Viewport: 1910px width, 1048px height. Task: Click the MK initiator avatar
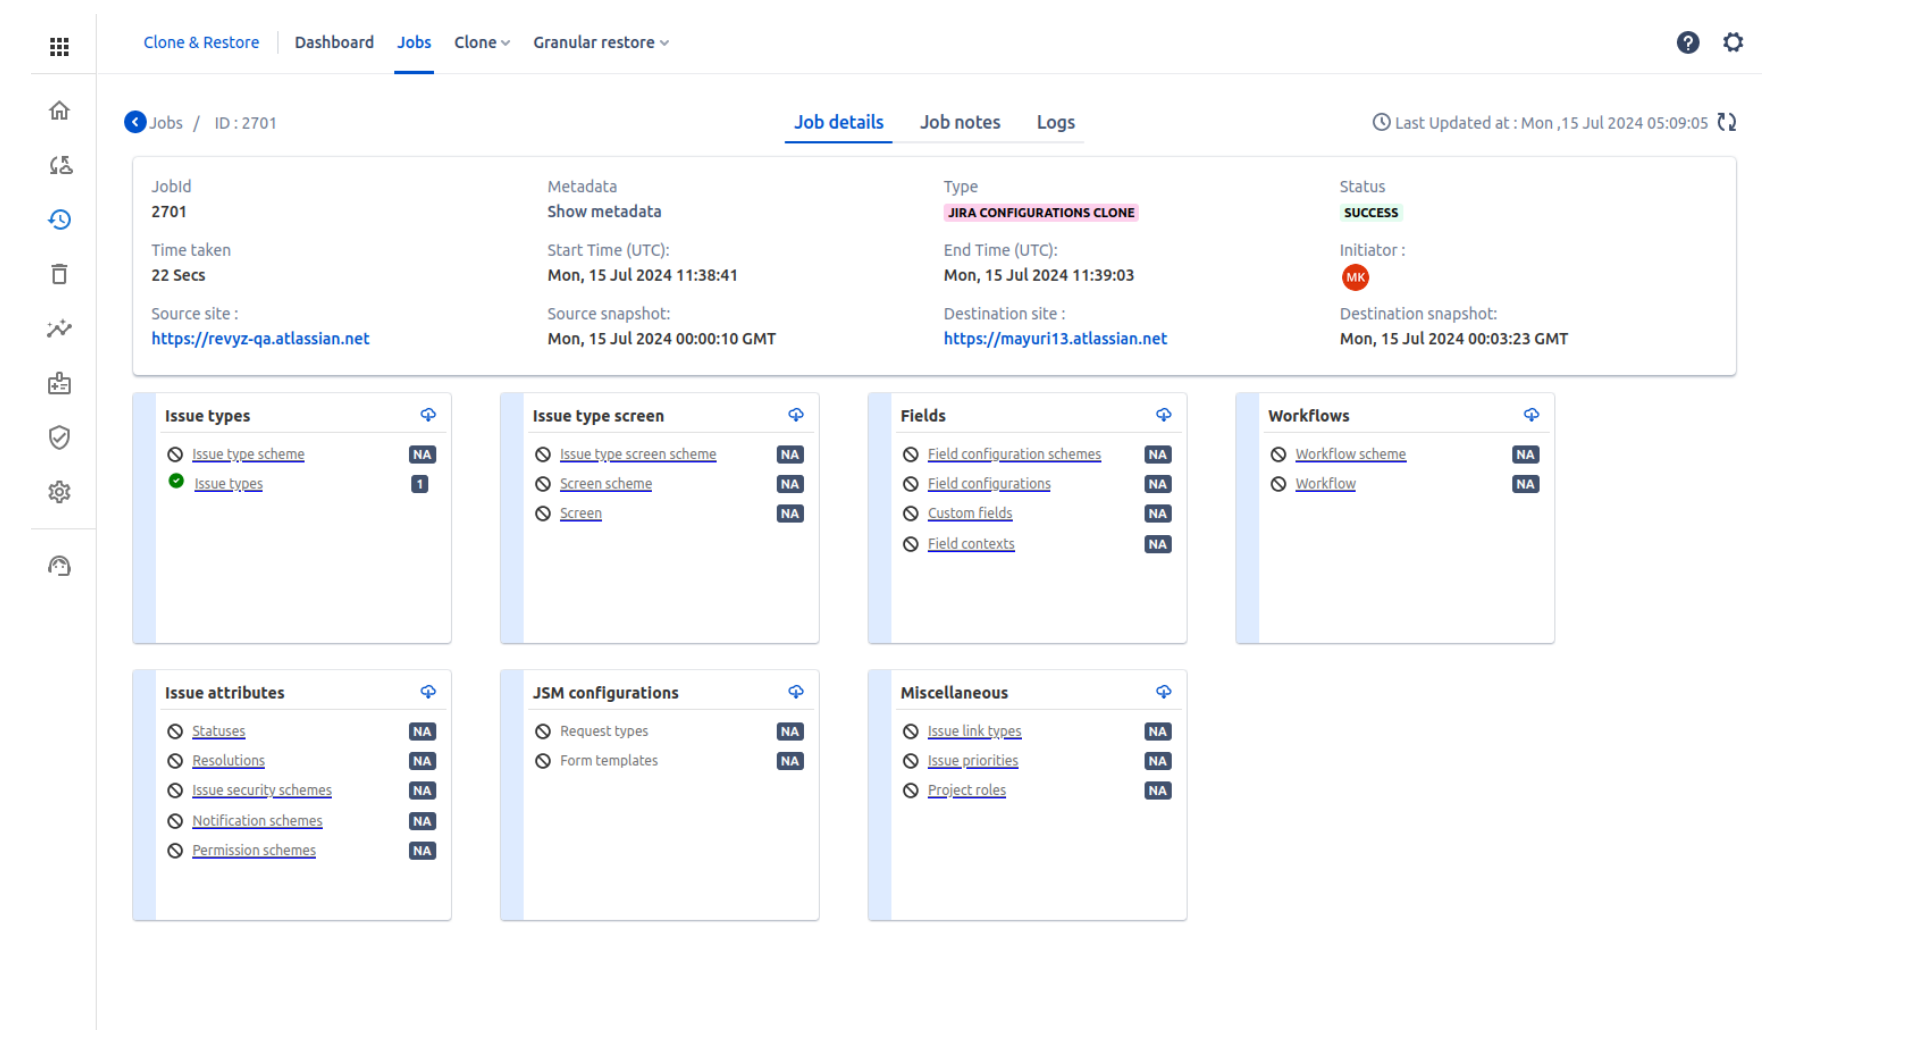click(x=1354, y=277)
